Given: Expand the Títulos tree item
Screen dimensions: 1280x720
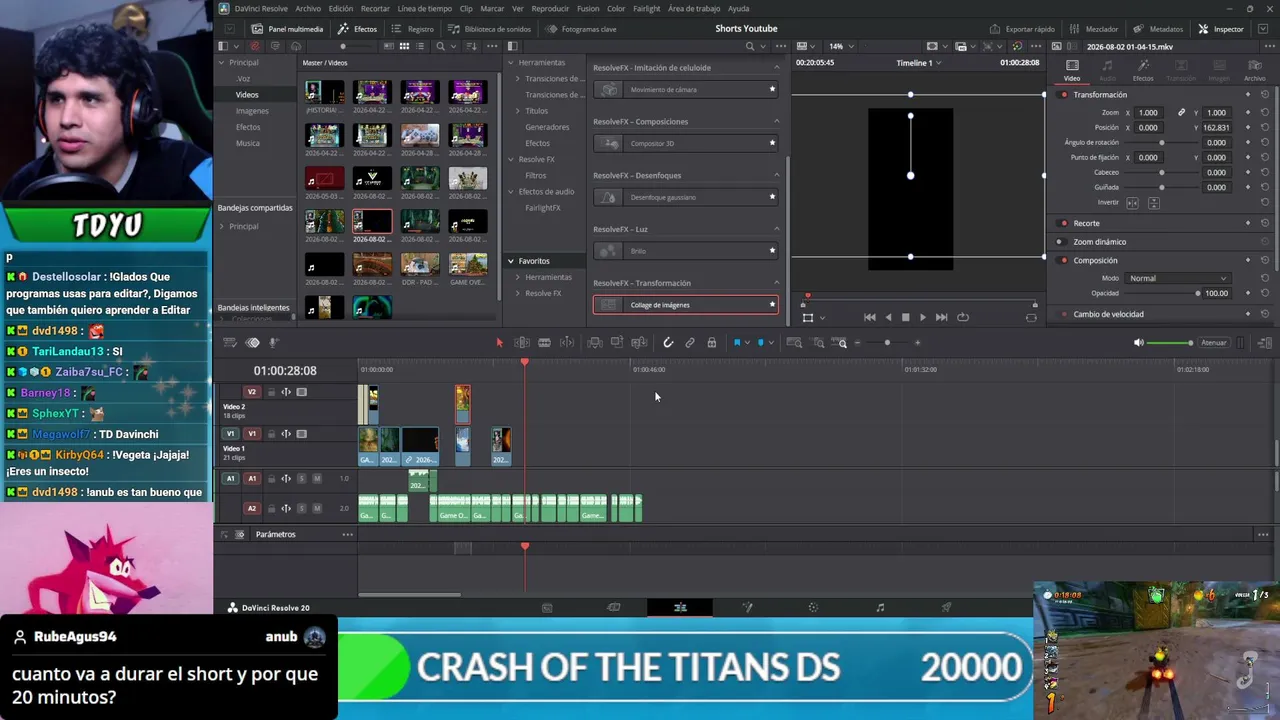Looking at the screenshot, I should click(518, 111).
